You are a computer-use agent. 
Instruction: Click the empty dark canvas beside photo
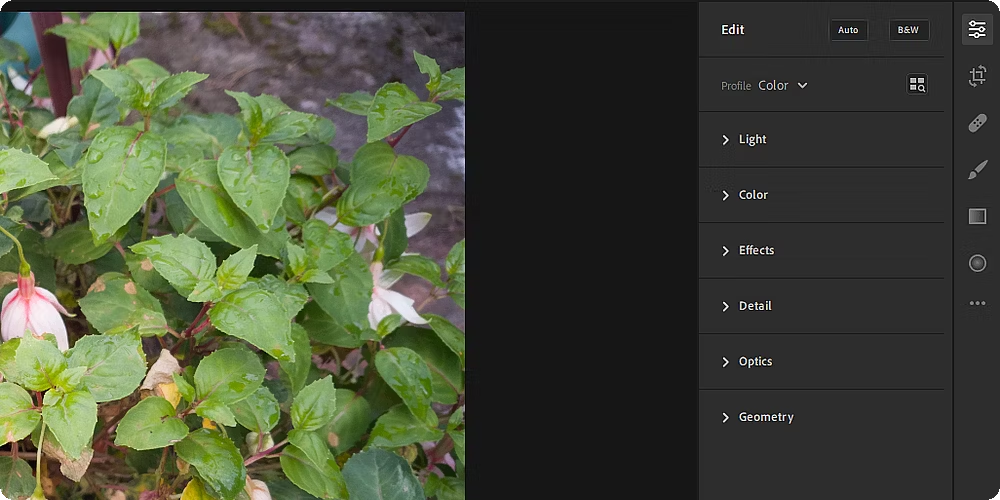[582, 255]
